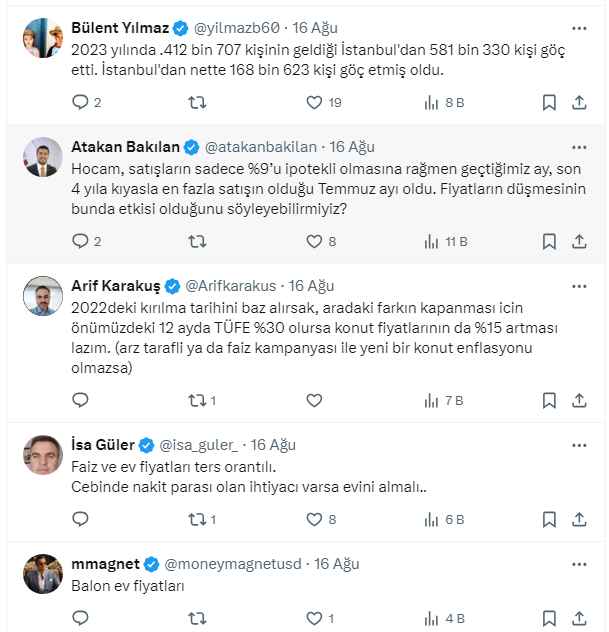Like Bülent Yılmaz's tweet
609x632 pixels.
[314, 102]
